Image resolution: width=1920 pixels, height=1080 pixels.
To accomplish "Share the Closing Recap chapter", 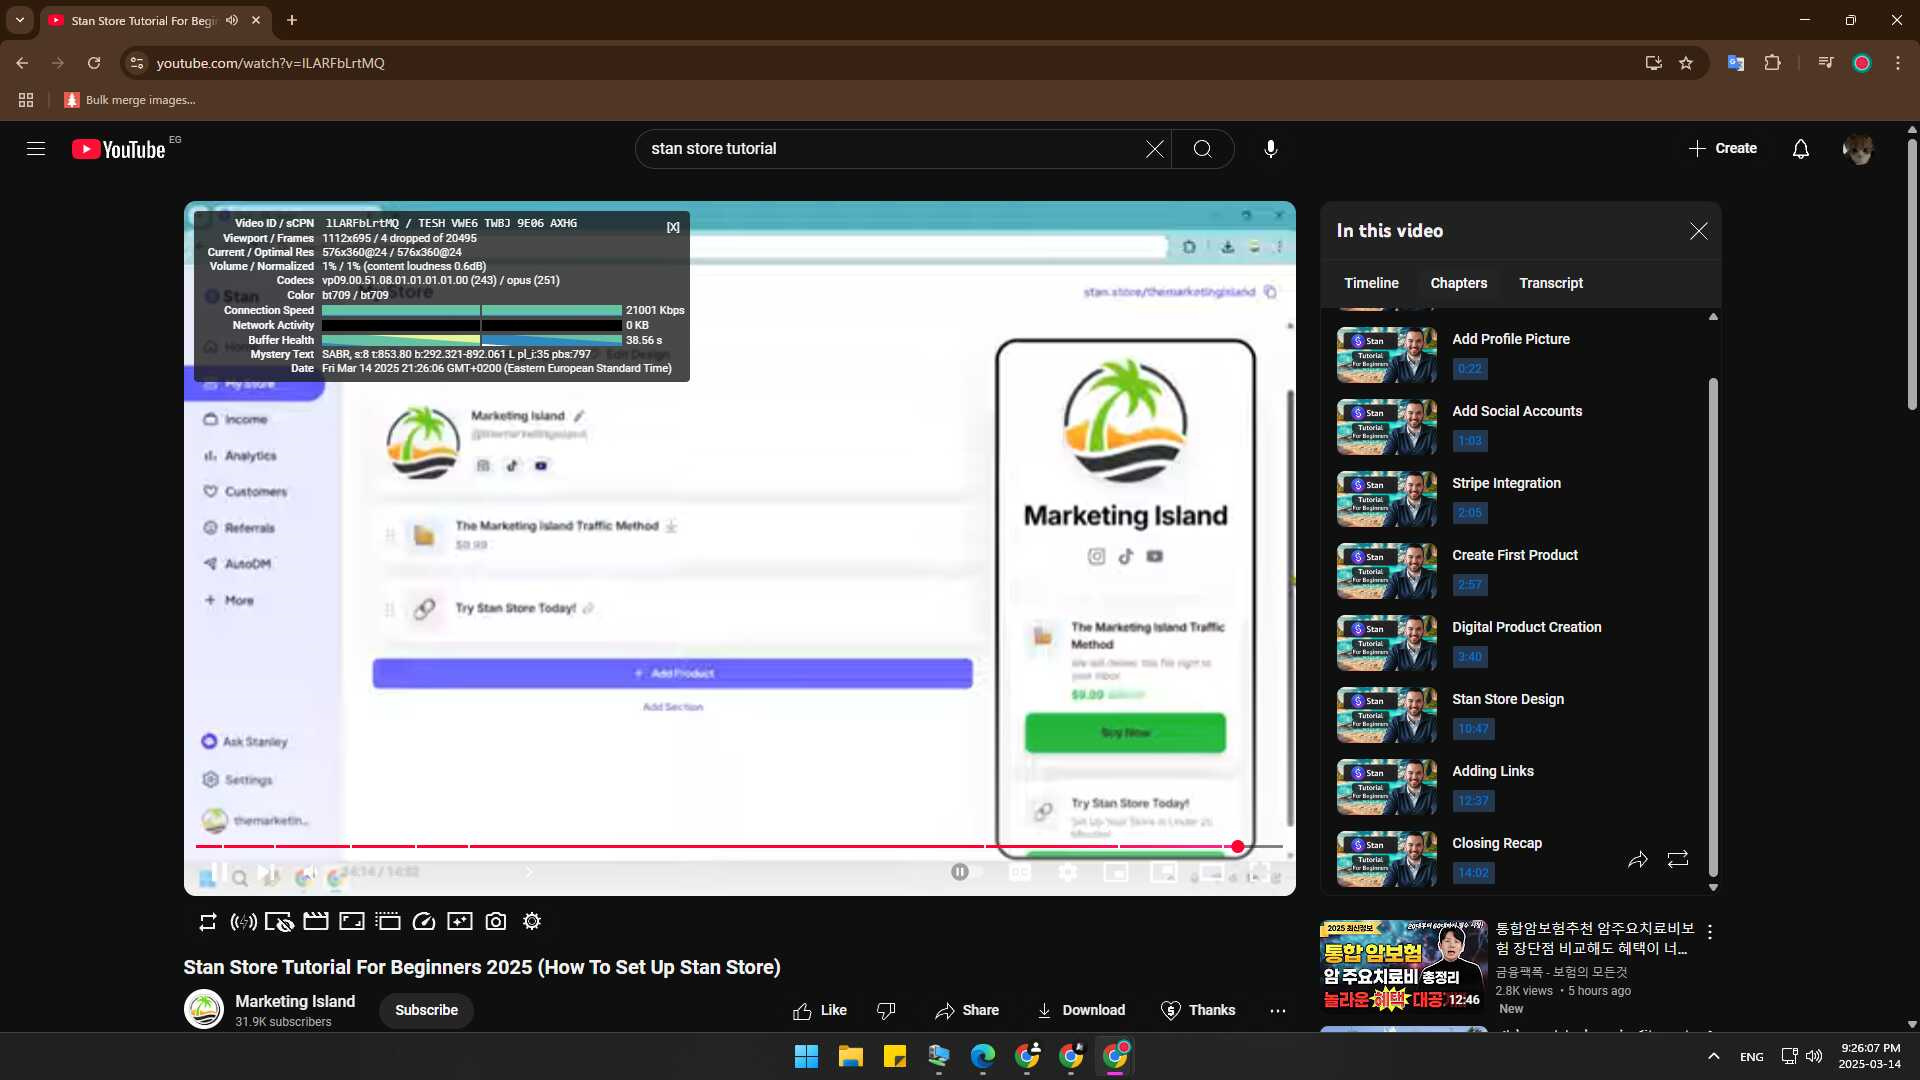I will [x=1637, y=859].
